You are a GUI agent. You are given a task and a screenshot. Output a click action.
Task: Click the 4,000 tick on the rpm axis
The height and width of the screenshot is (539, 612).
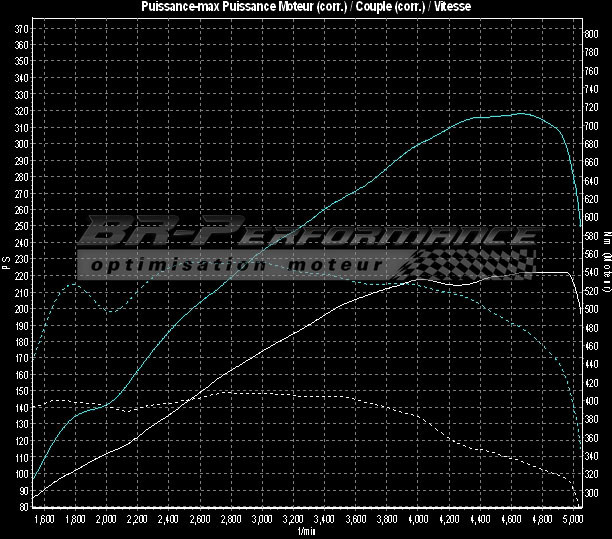417,521
